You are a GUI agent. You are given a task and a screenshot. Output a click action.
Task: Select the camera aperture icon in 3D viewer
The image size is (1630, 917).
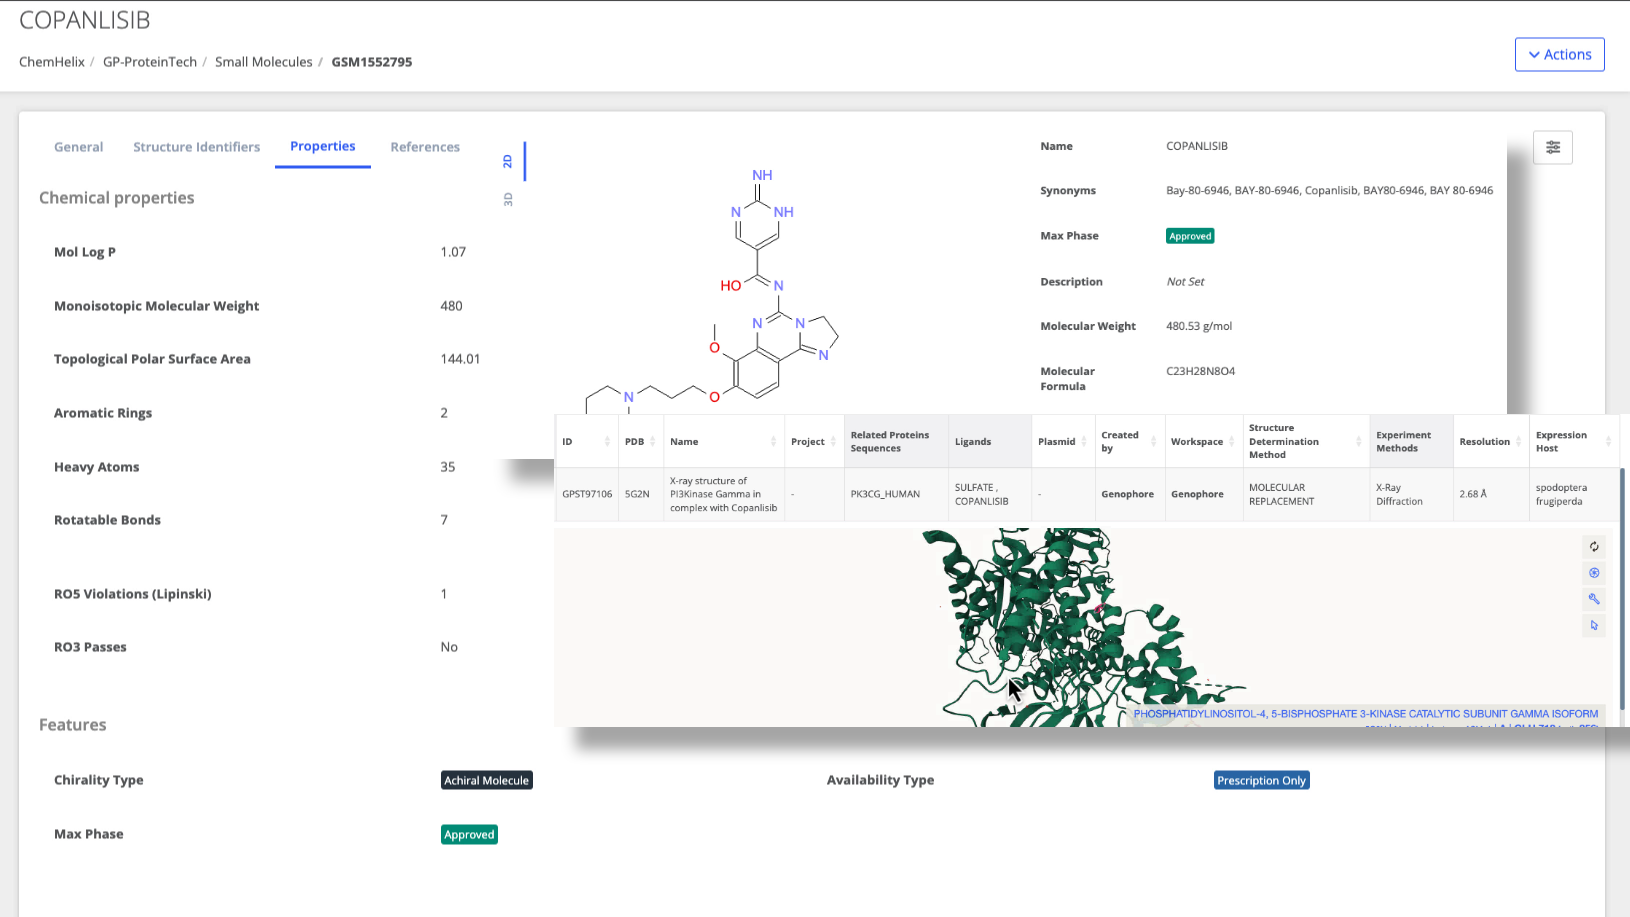[1594, 573]
